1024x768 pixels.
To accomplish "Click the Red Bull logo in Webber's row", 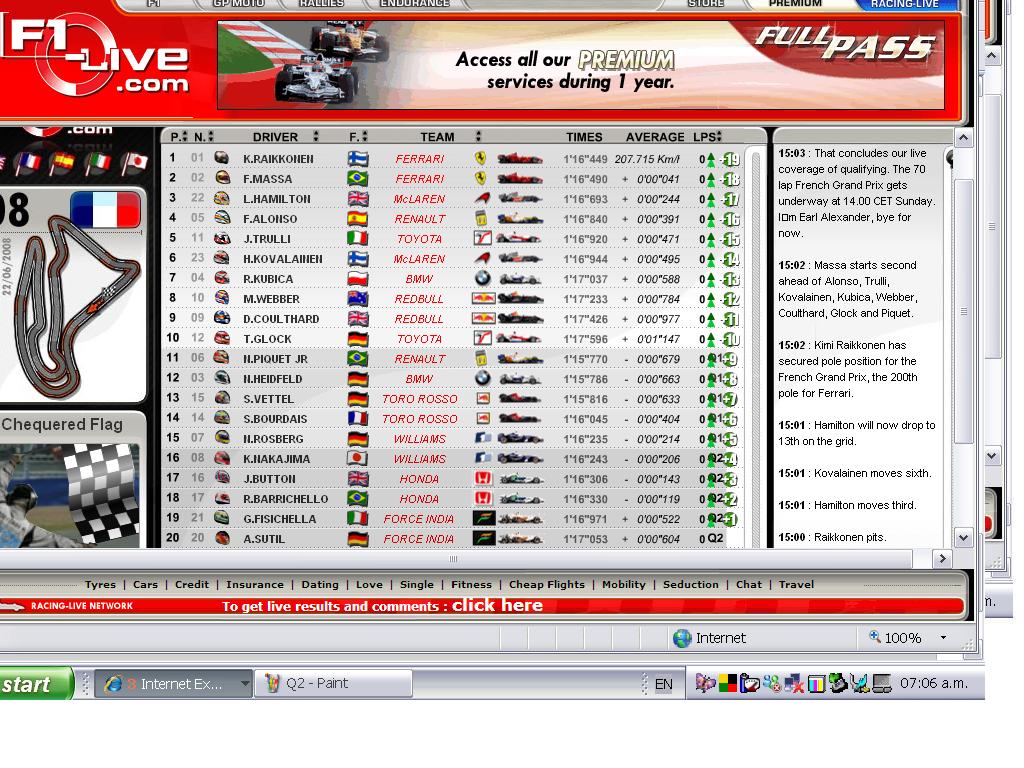I will [482, 299].
